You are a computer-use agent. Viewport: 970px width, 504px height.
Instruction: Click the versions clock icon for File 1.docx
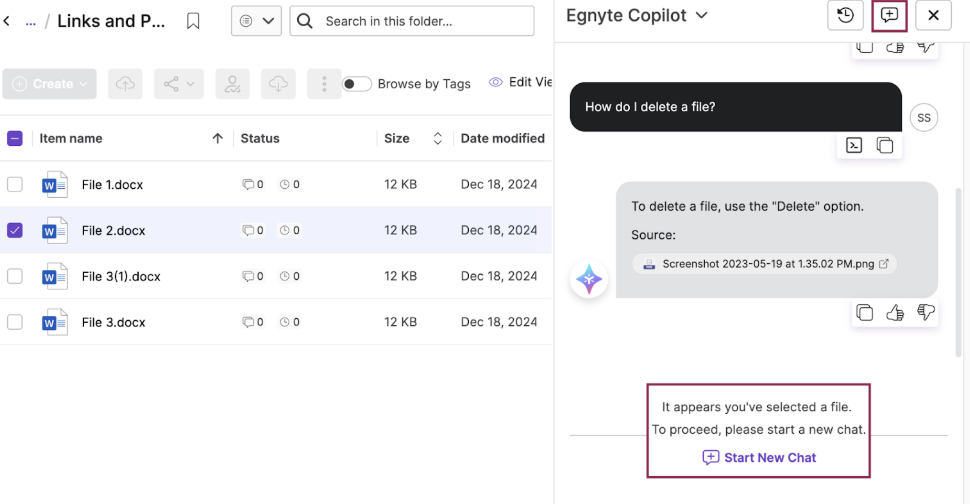click(x=285, y=184)
